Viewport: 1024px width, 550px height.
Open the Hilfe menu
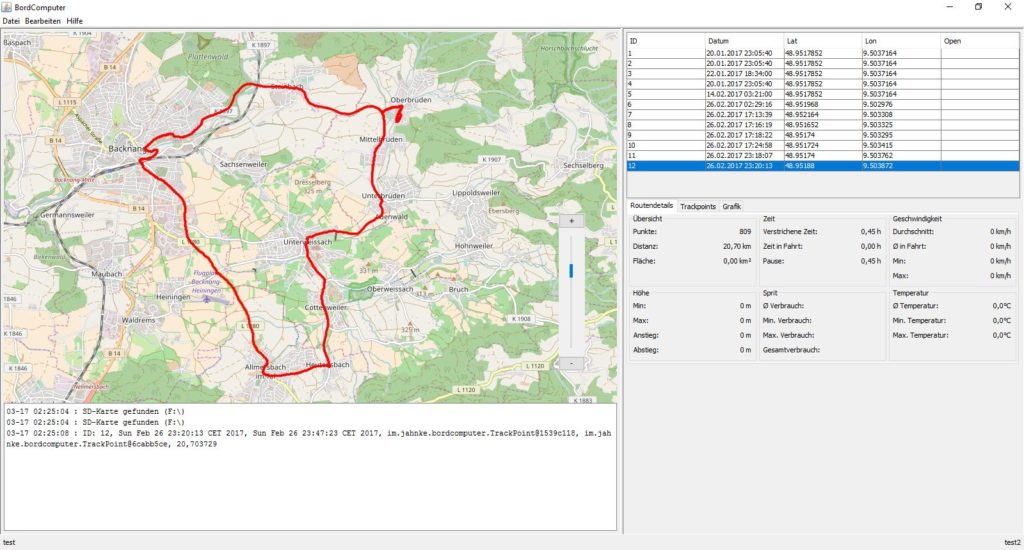click(x=74, y=21)
